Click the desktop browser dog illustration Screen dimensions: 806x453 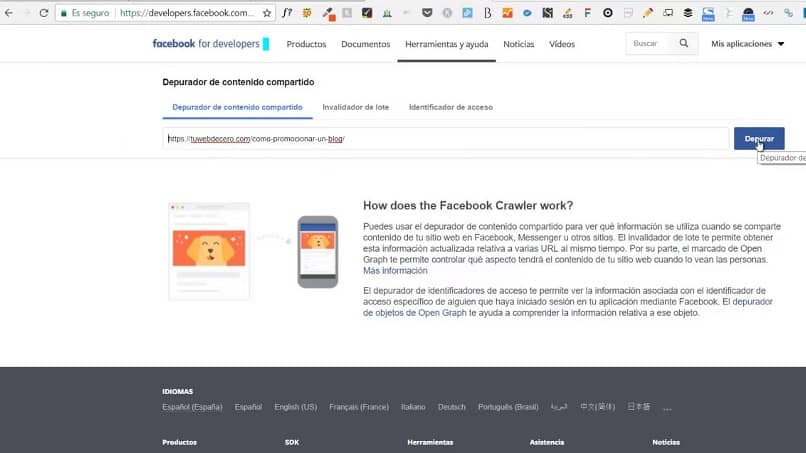pyautogui.click(x=209, y=251)
